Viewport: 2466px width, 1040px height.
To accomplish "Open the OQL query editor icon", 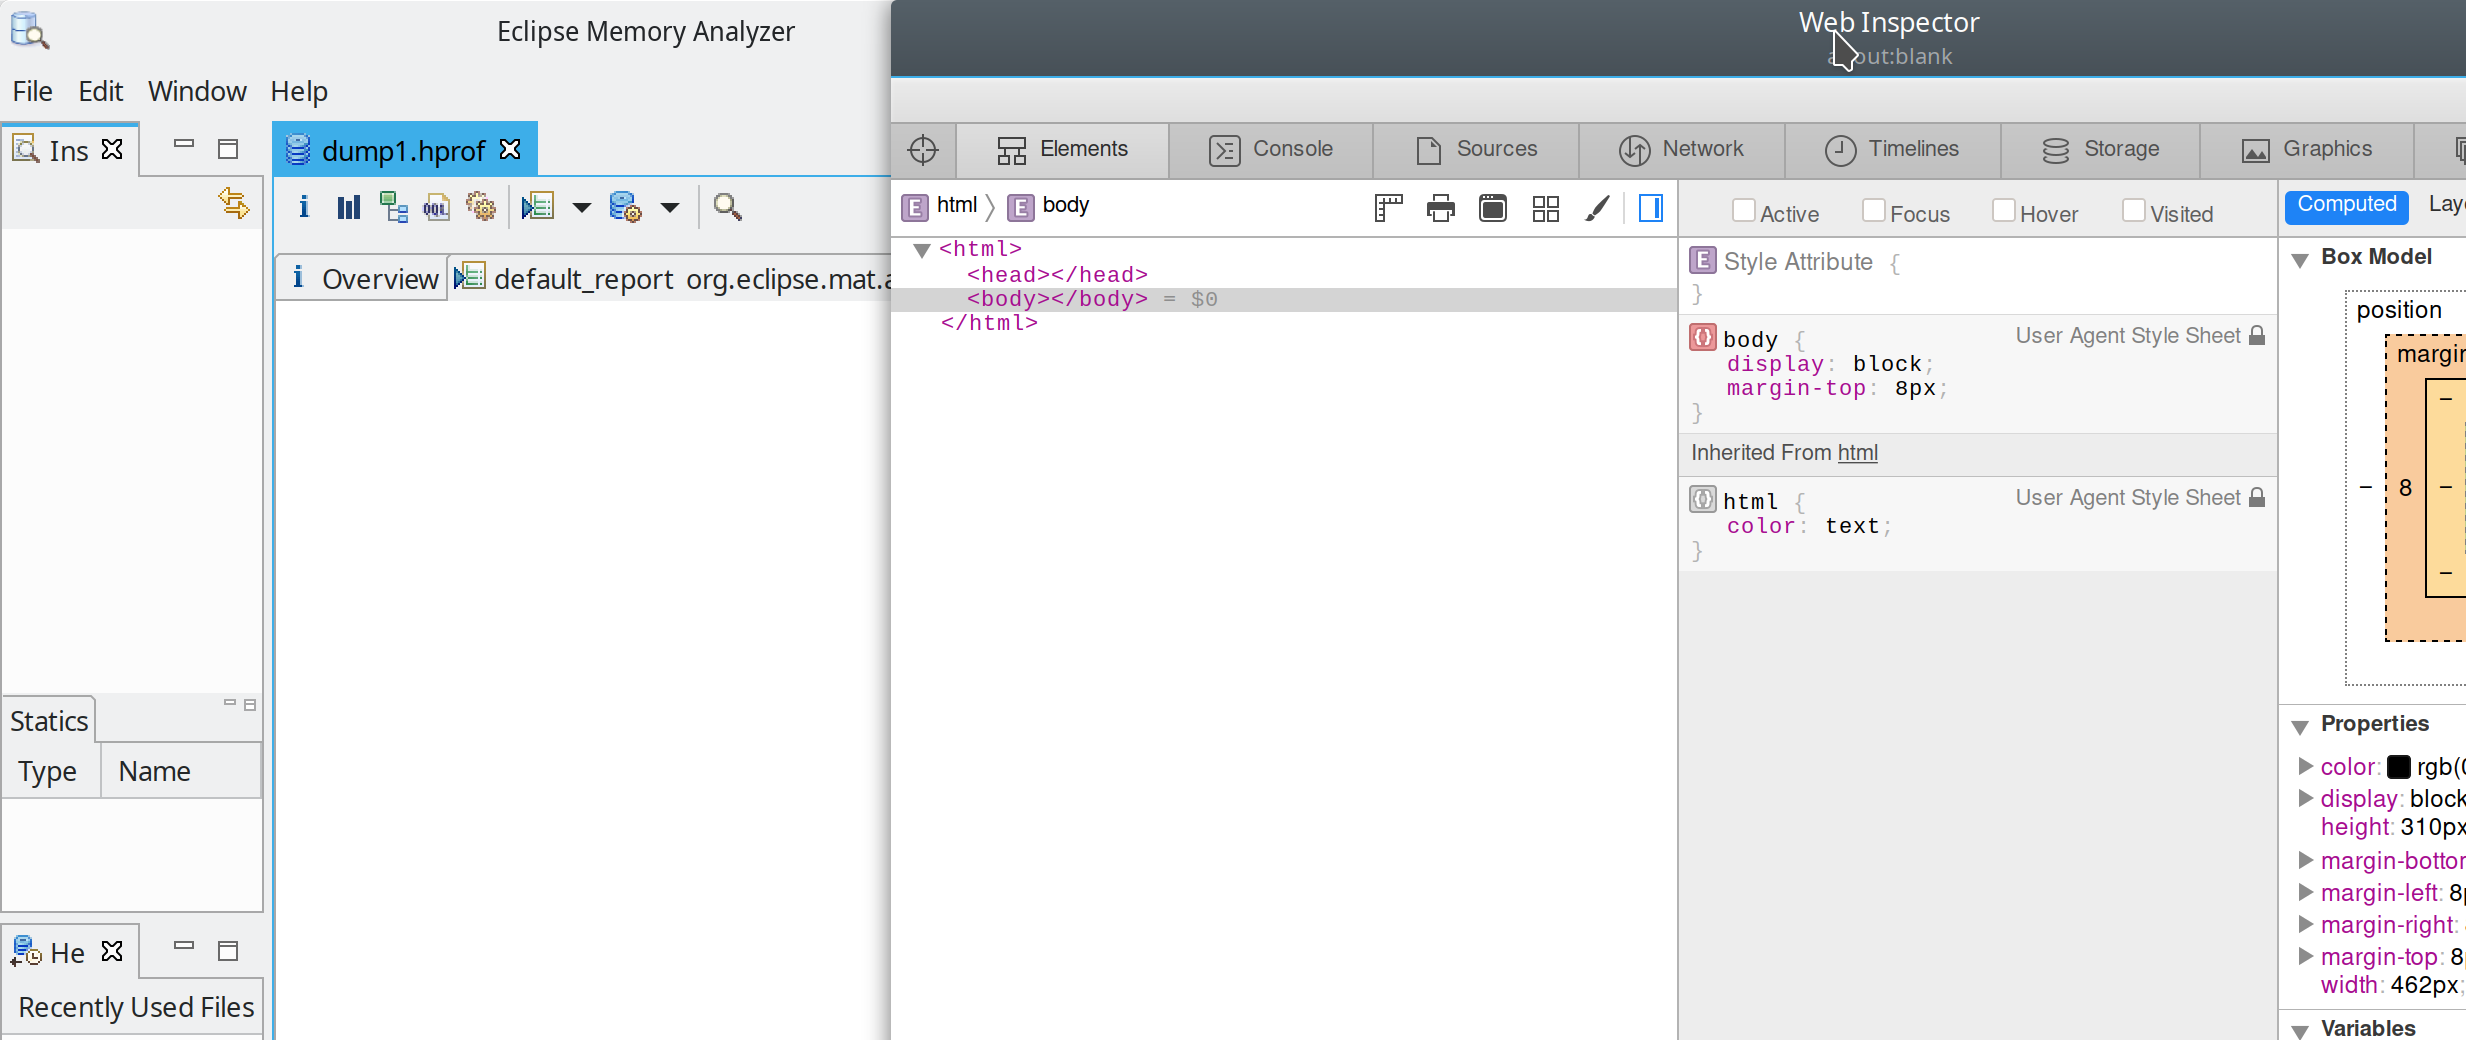I will tap(437, 207).
